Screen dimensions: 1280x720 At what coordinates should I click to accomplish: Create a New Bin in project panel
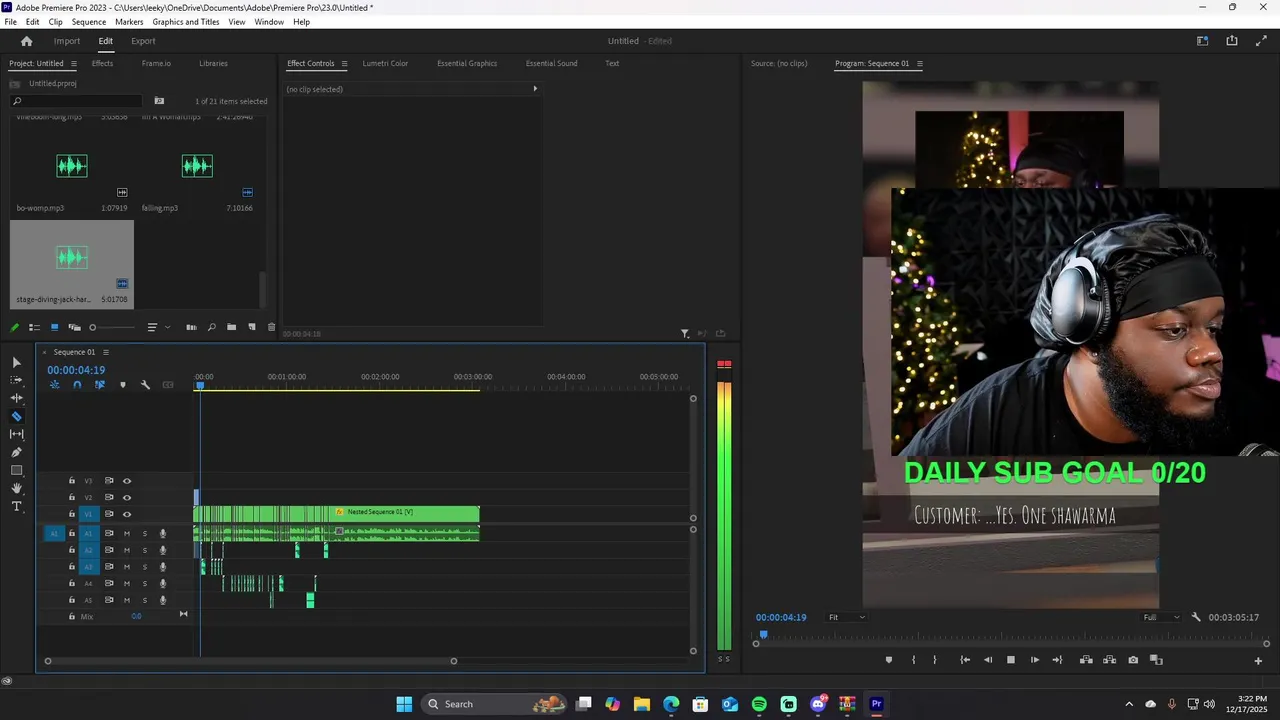231,327
